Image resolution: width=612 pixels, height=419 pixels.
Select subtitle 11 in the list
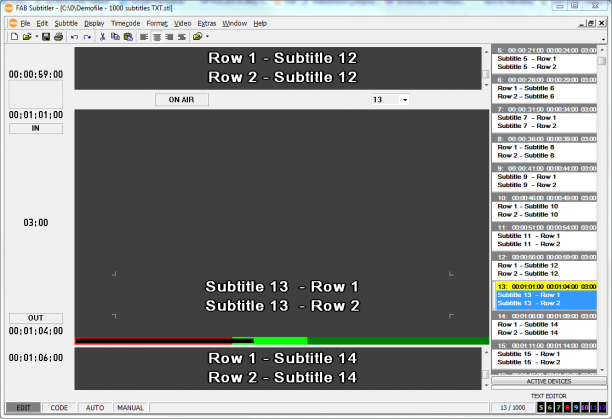[544, 236]
